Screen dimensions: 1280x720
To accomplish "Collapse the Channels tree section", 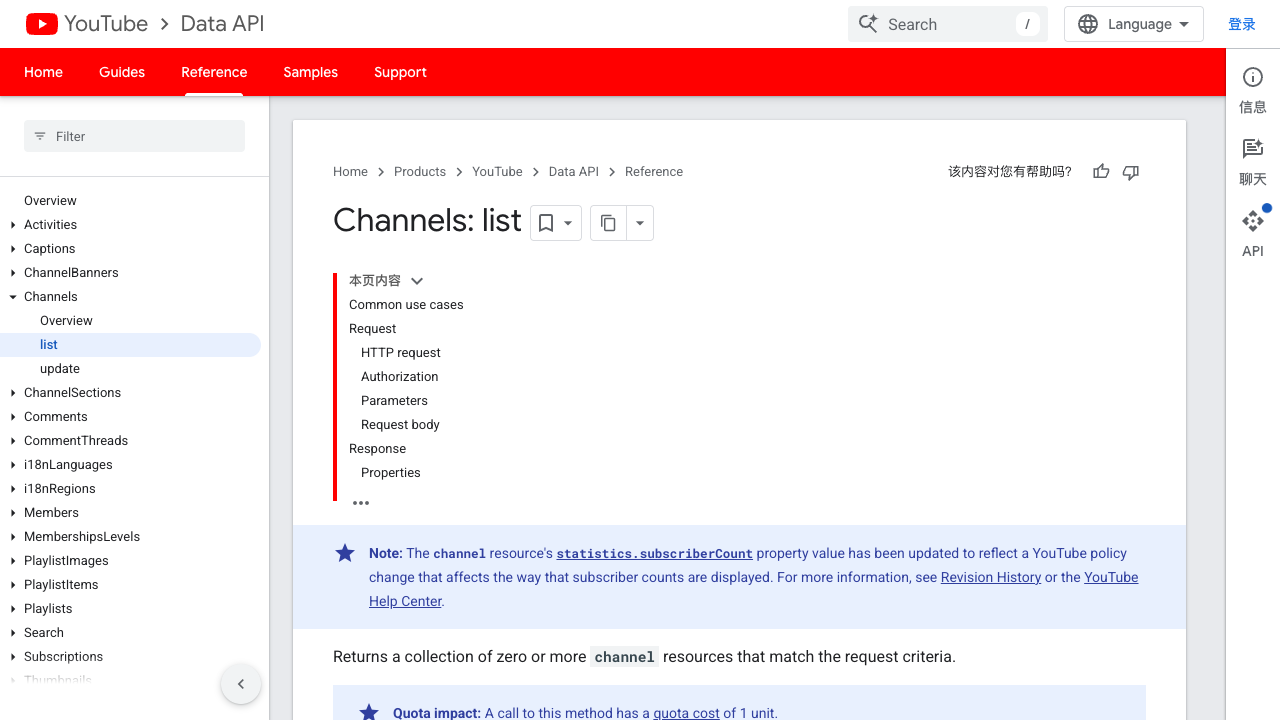I will pos(13,297).
